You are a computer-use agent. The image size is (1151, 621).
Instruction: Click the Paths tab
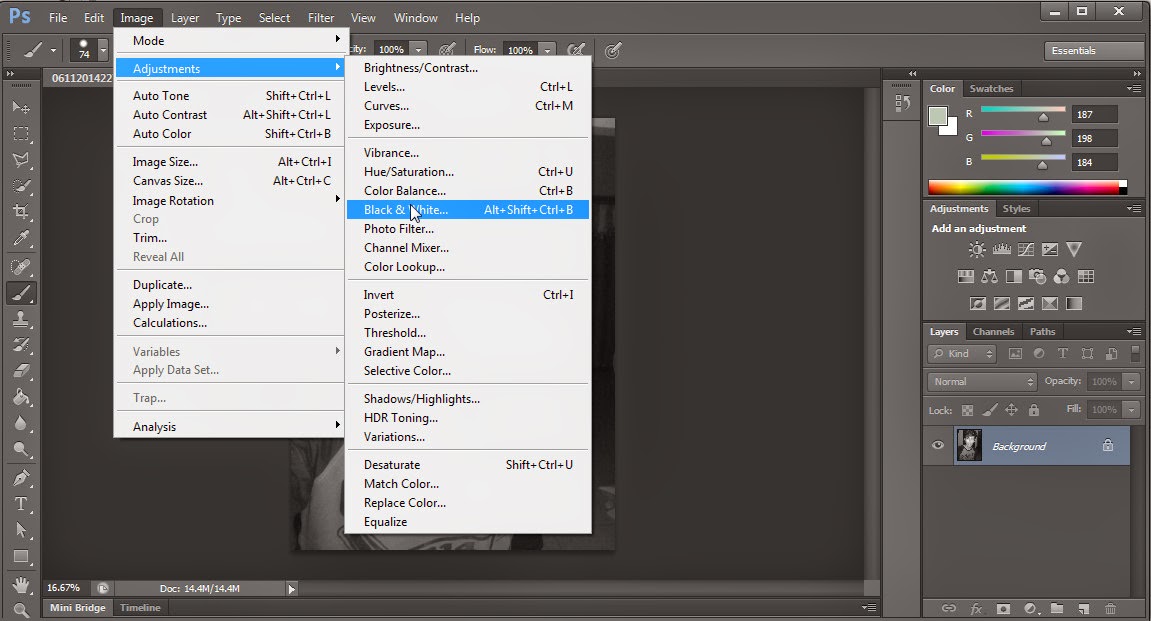tap(1042, 332)
